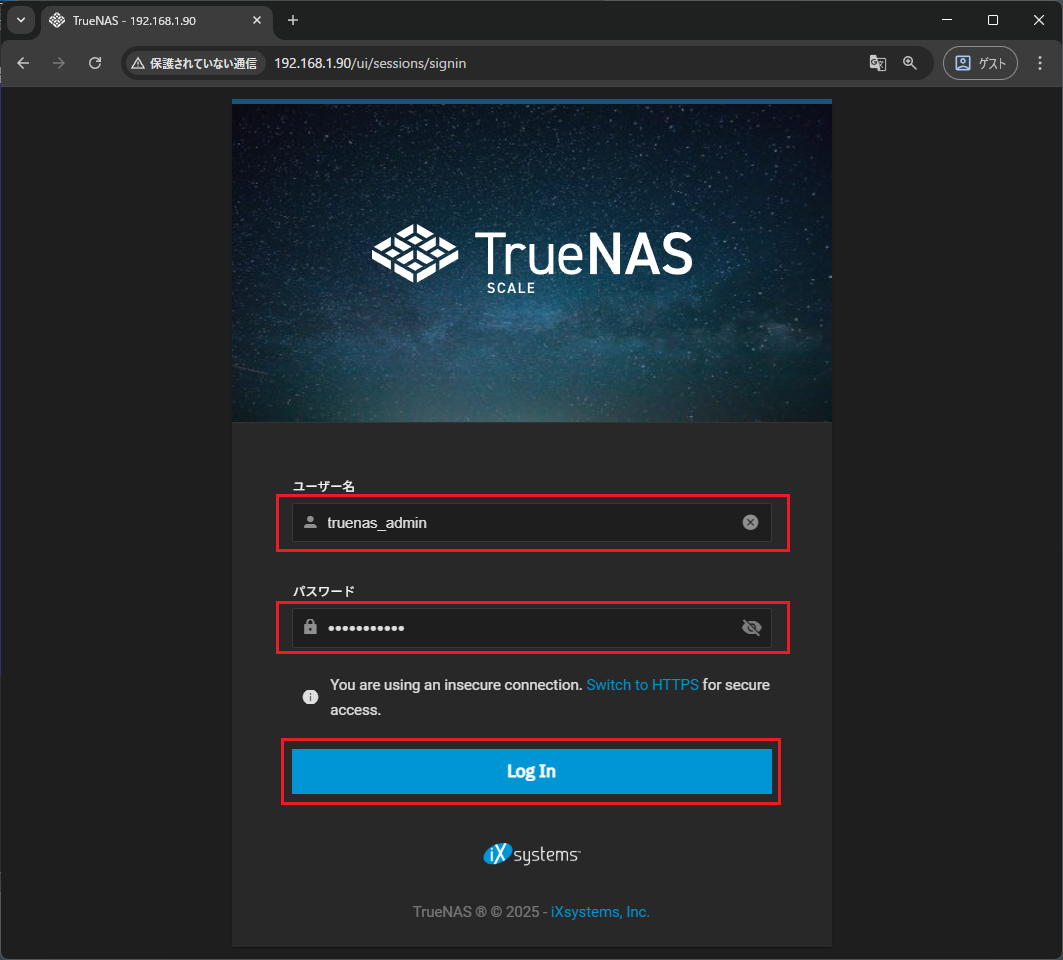This screenshot has width=1063, height=960.
Task: Click the browser forward arrow
Action: point(59,63)
